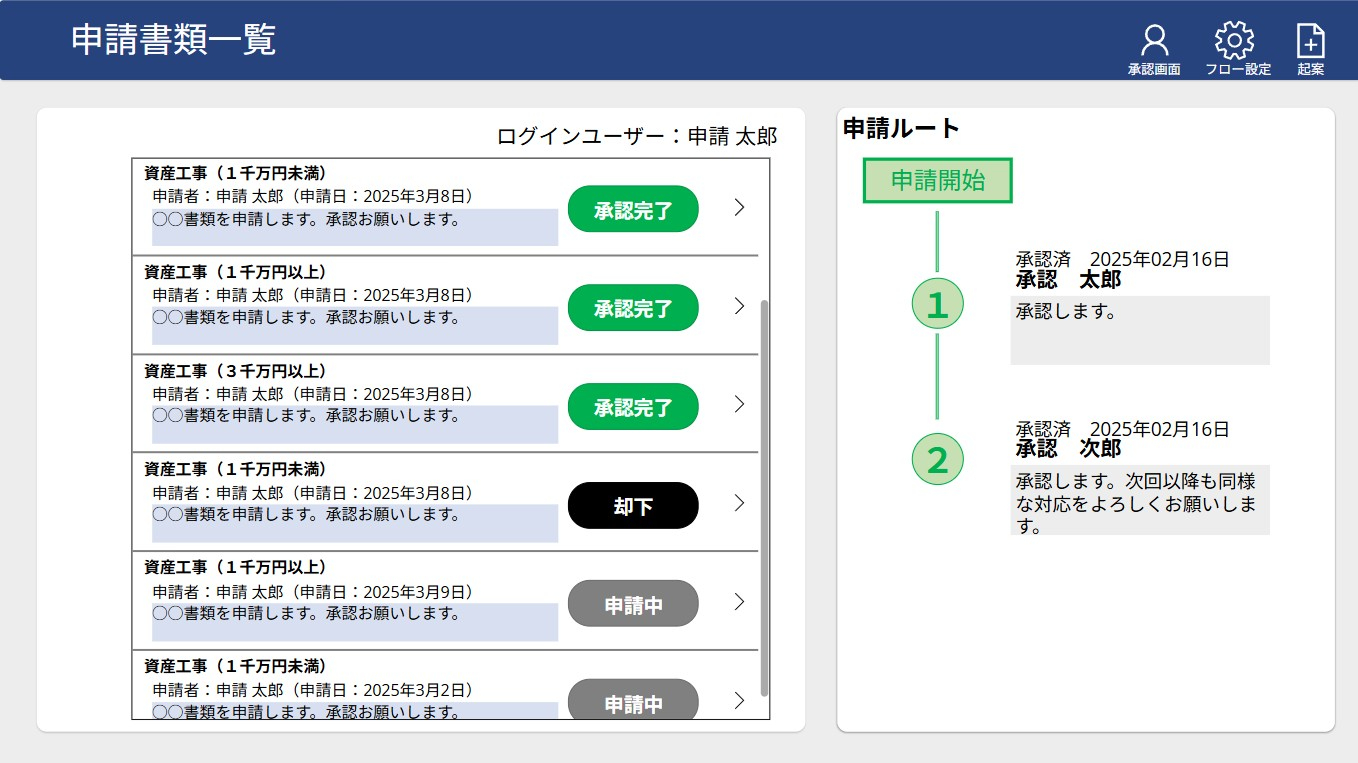
Task: Click the 起案 new document icon
Action: coord(1311,41)
